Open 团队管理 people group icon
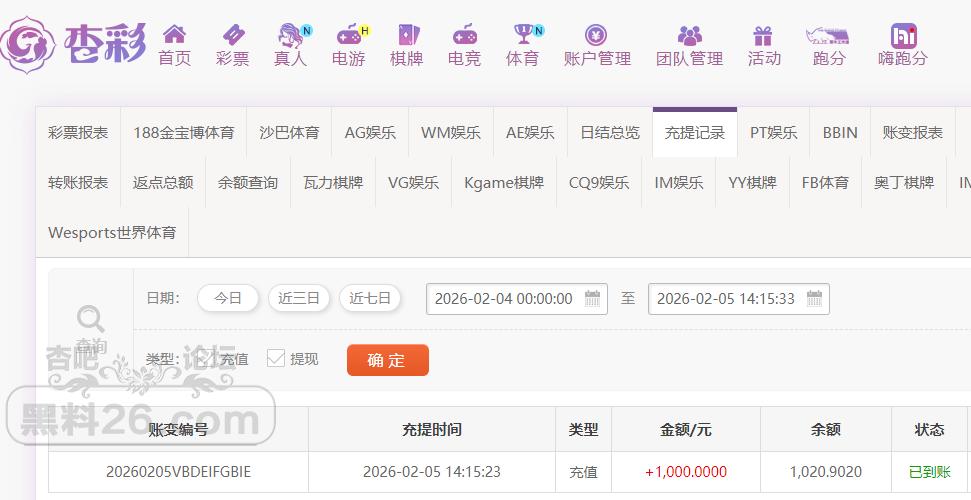The height and width of the screenshot is (500, 971). (689, 35)
